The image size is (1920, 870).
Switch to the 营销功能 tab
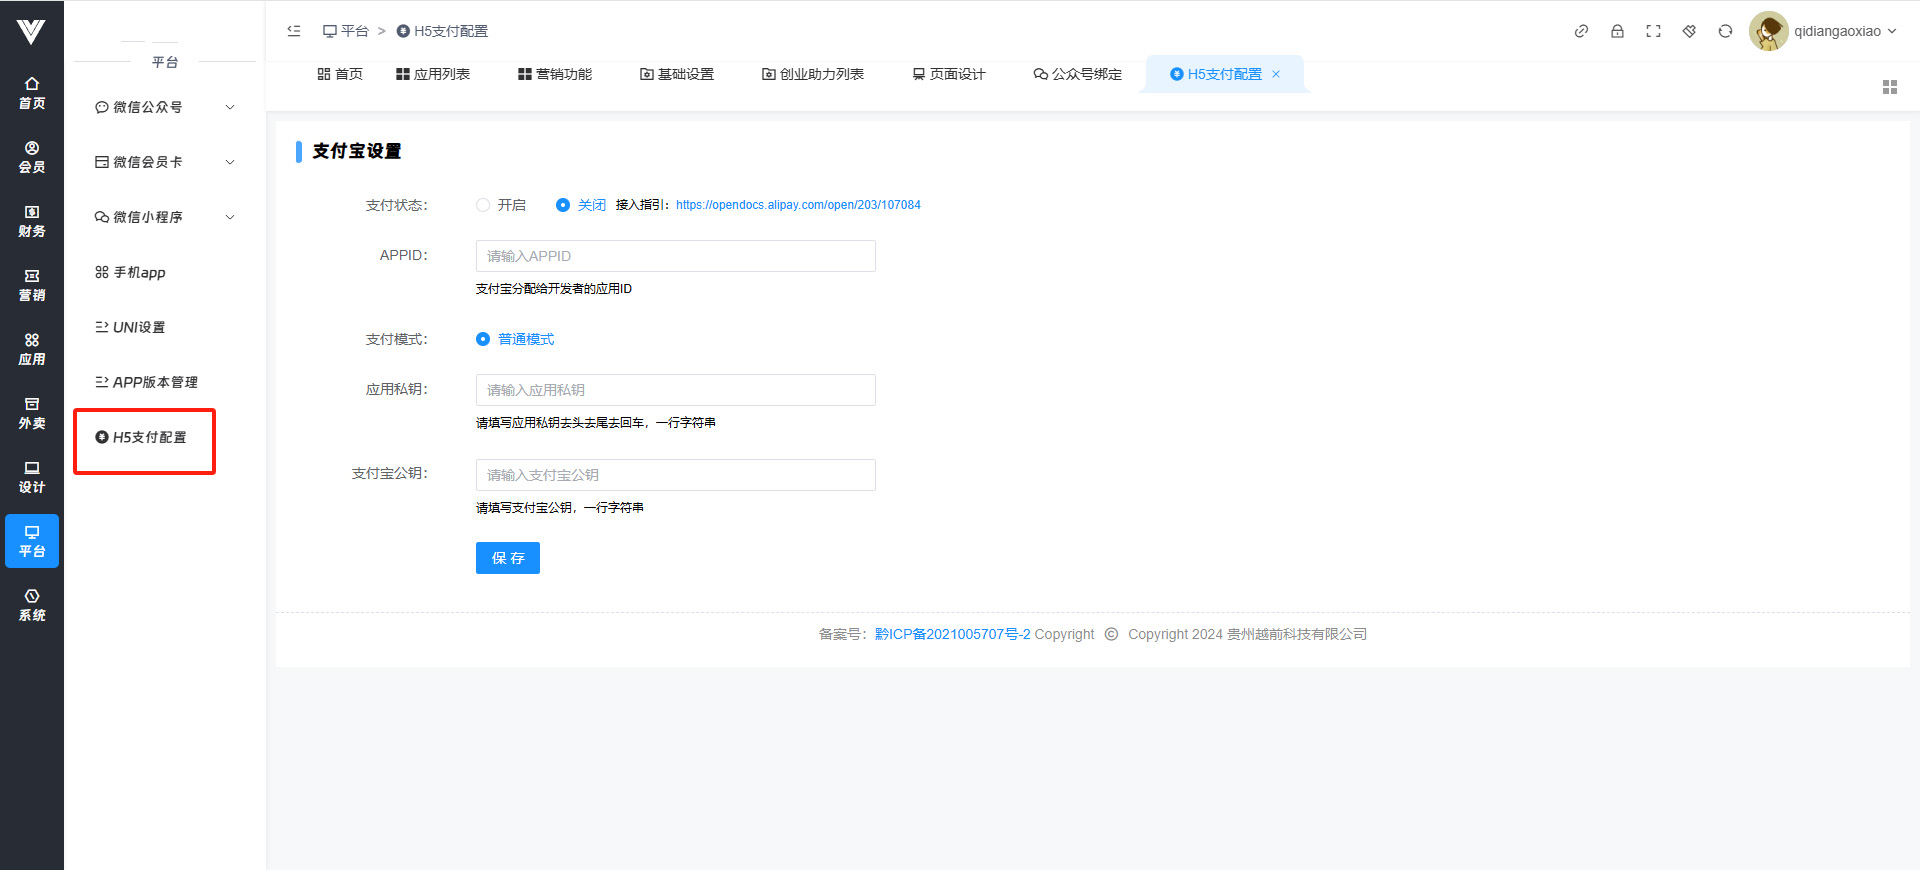[x=555, y=74]
